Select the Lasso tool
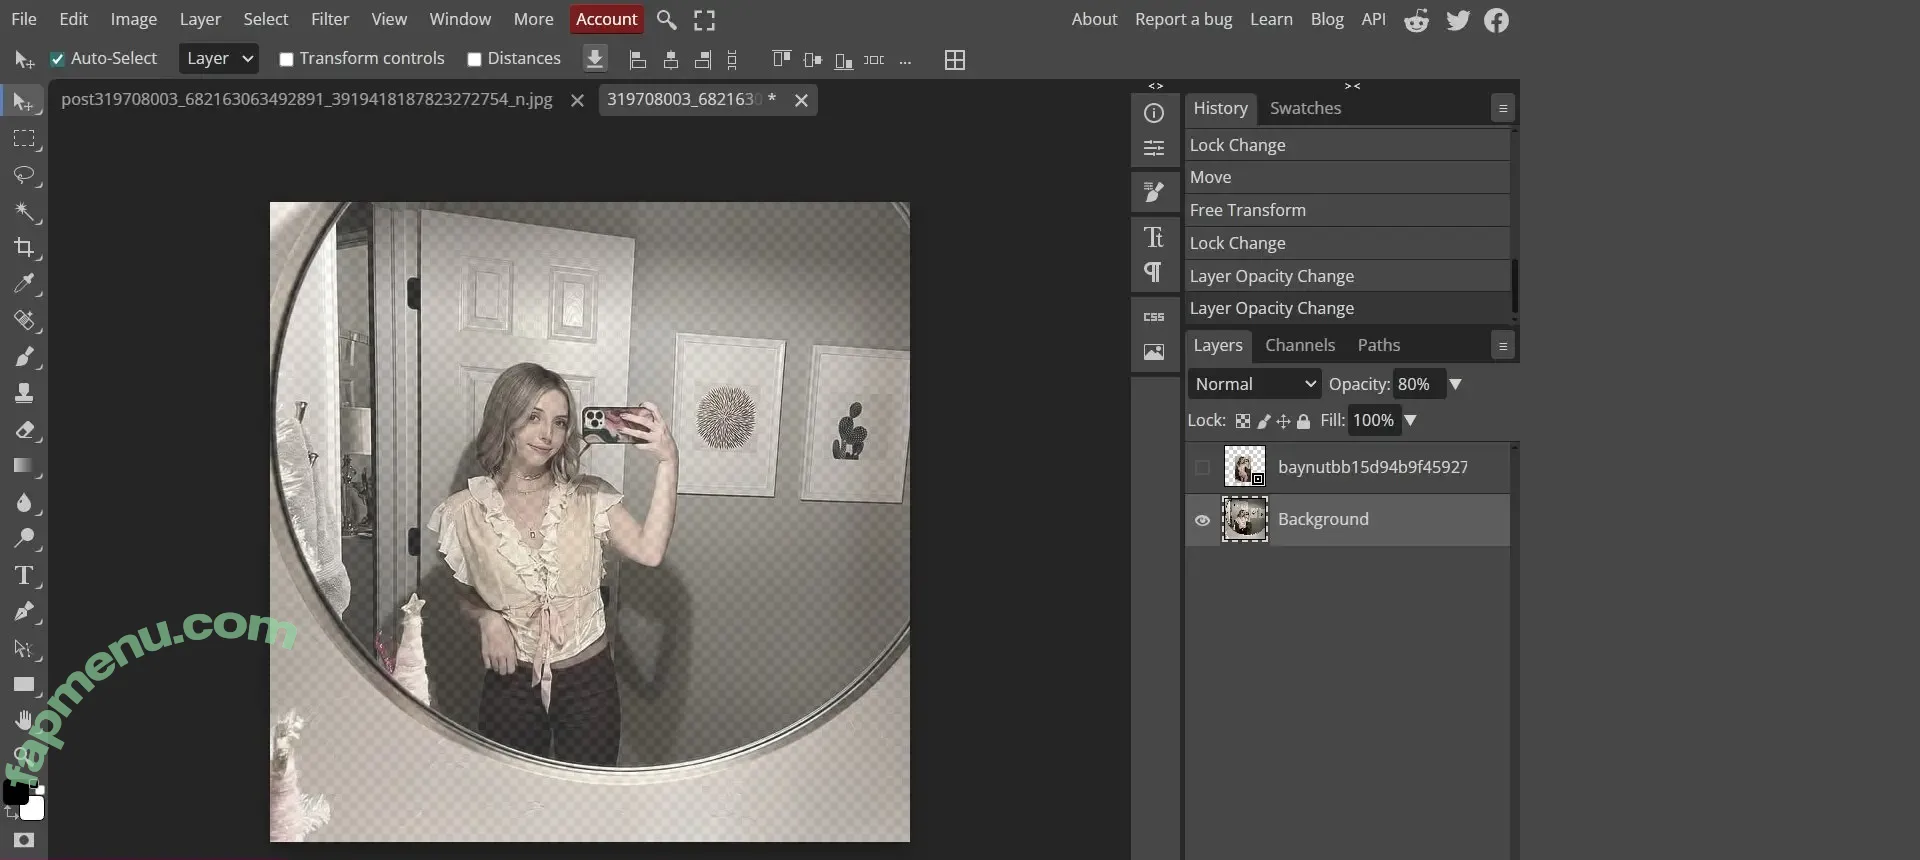 [x=24, y=175]
